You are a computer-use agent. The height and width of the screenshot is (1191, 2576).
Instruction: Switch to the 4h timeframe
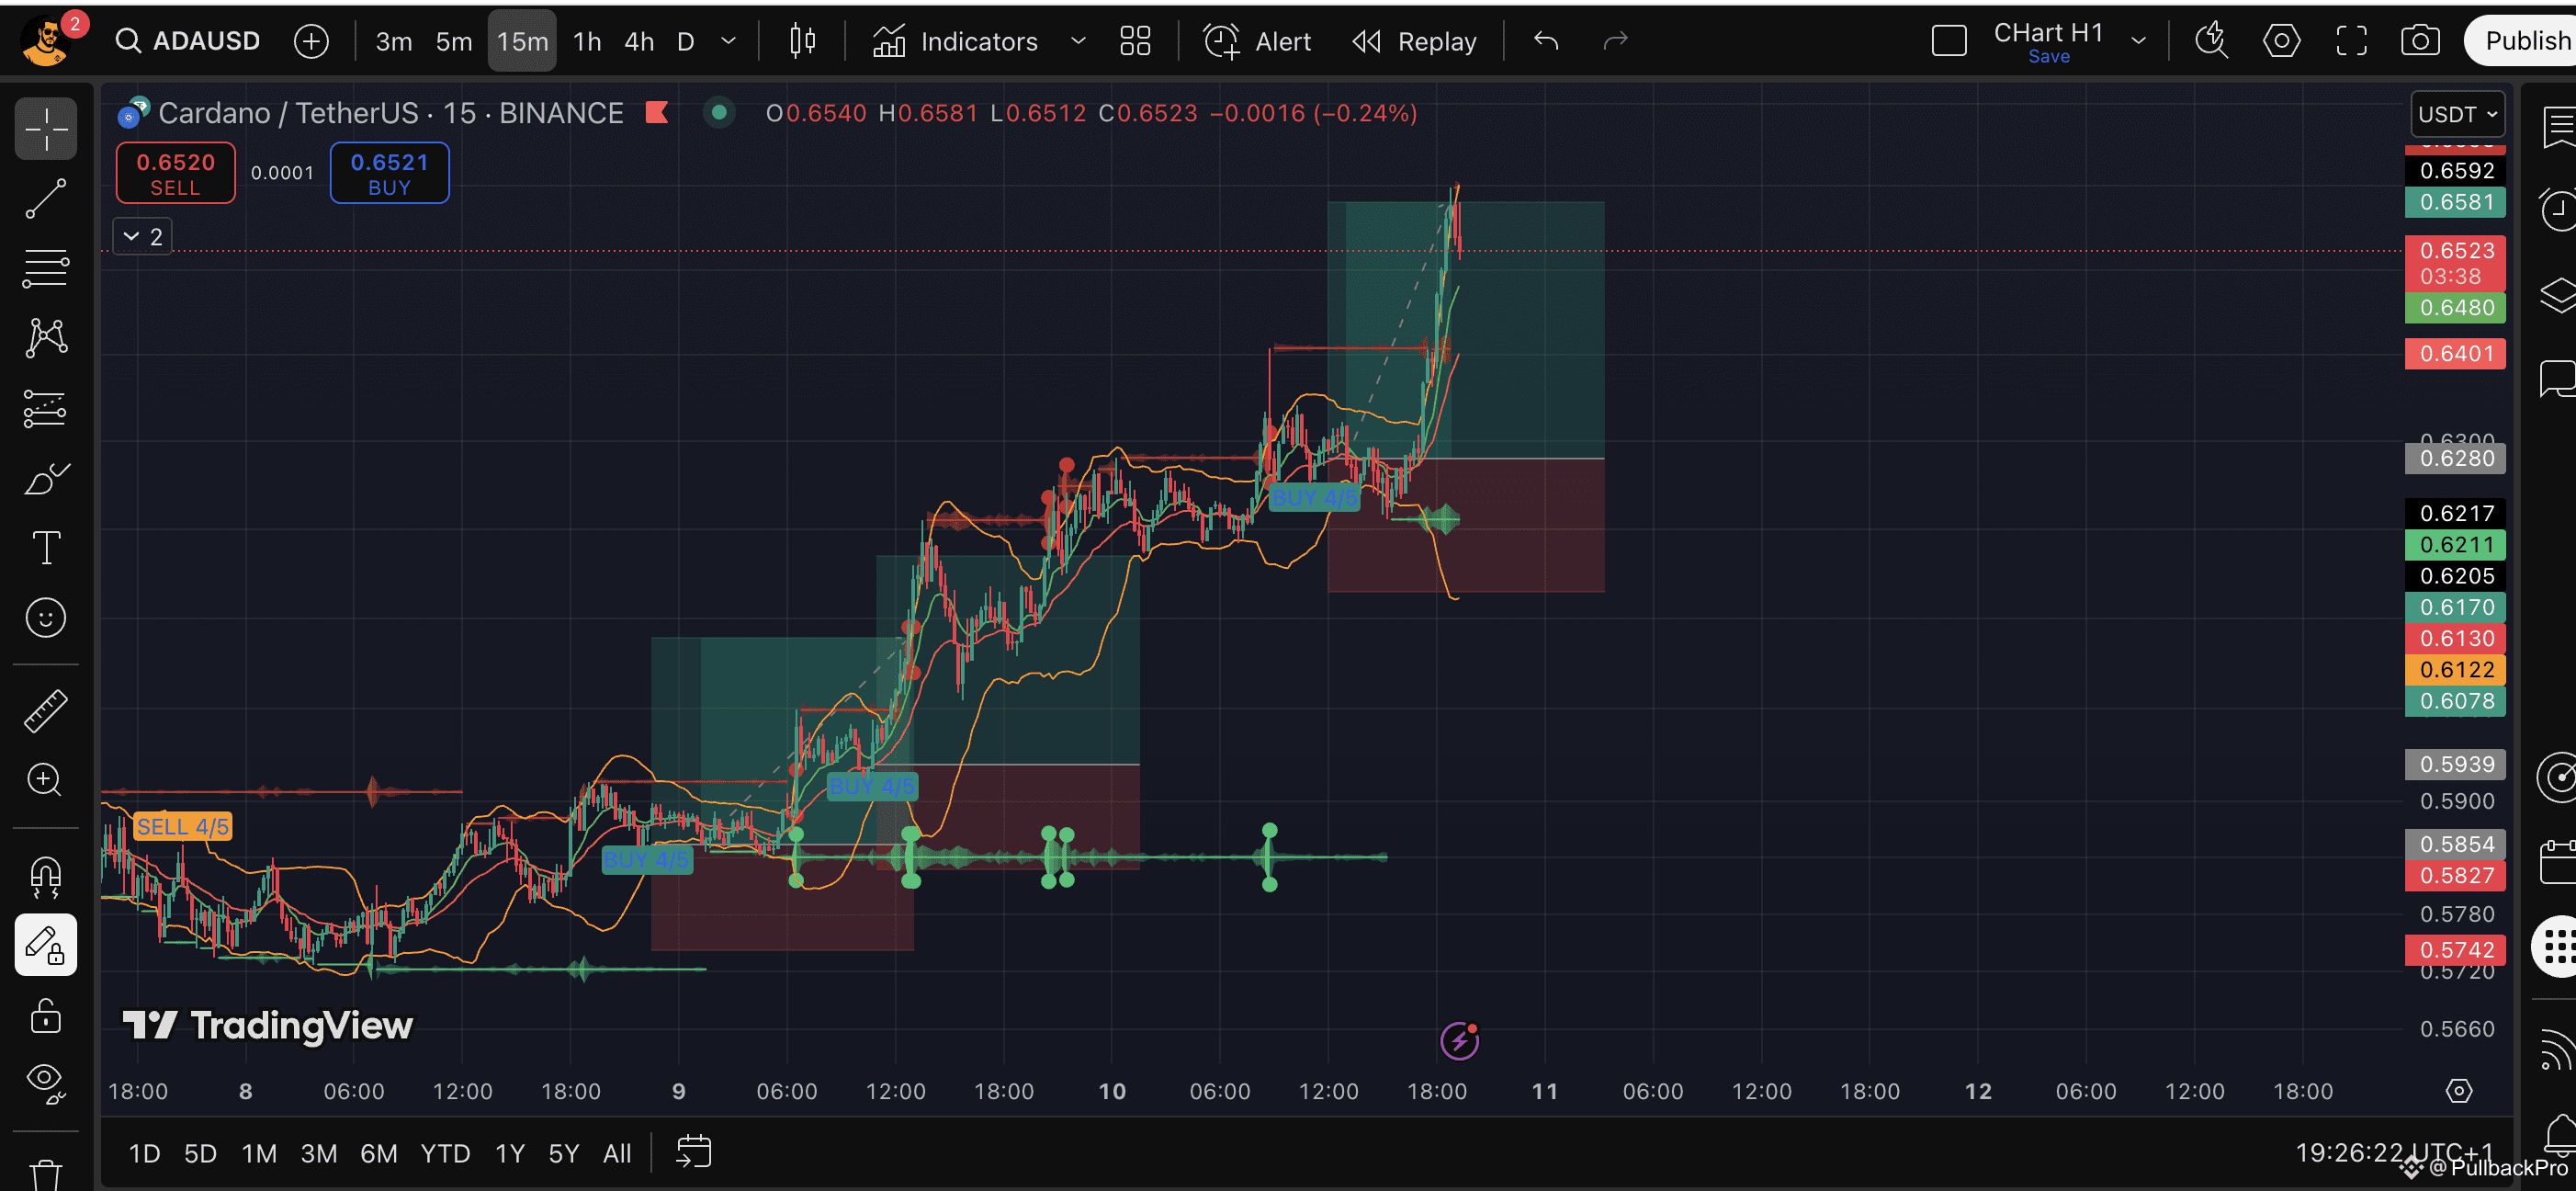[x=639, y=41]
